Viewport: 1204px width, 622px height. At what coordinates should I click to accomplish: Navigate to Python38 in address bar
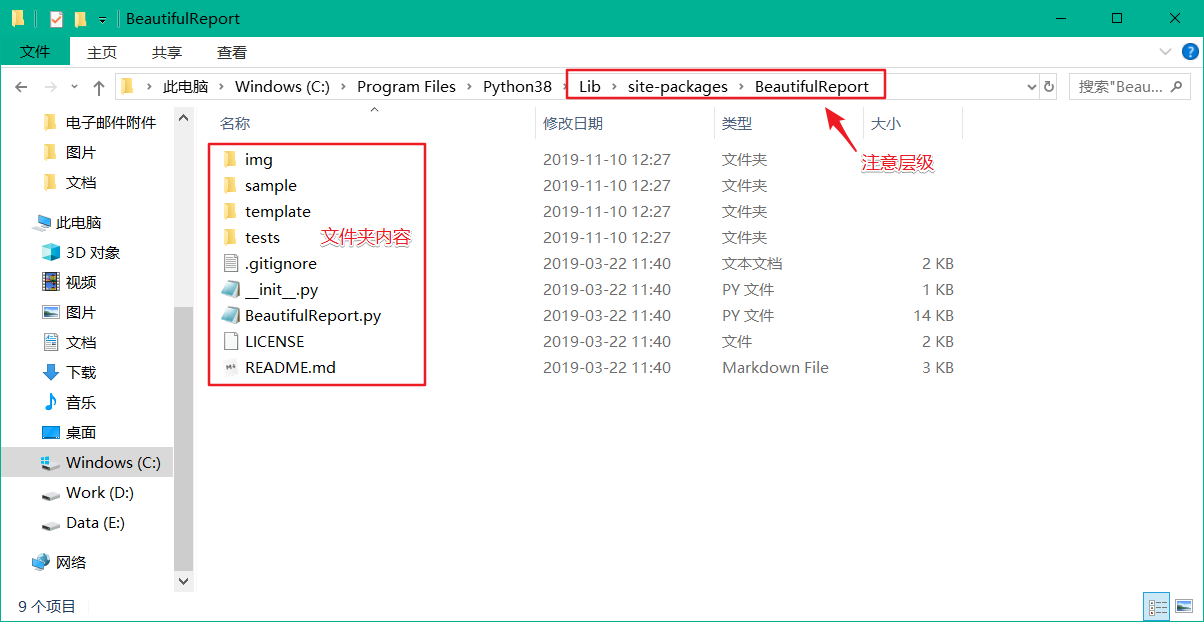[x=517, y=87]
